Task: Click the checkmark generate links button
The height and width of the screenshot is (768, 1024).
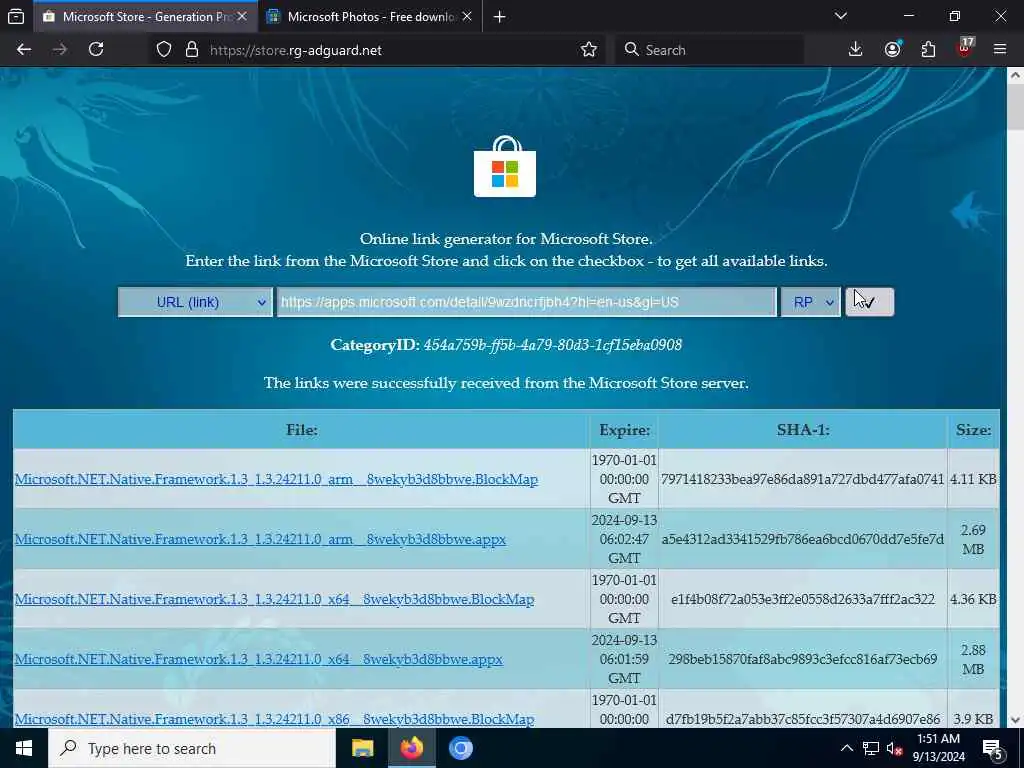Action: point(869,302)
